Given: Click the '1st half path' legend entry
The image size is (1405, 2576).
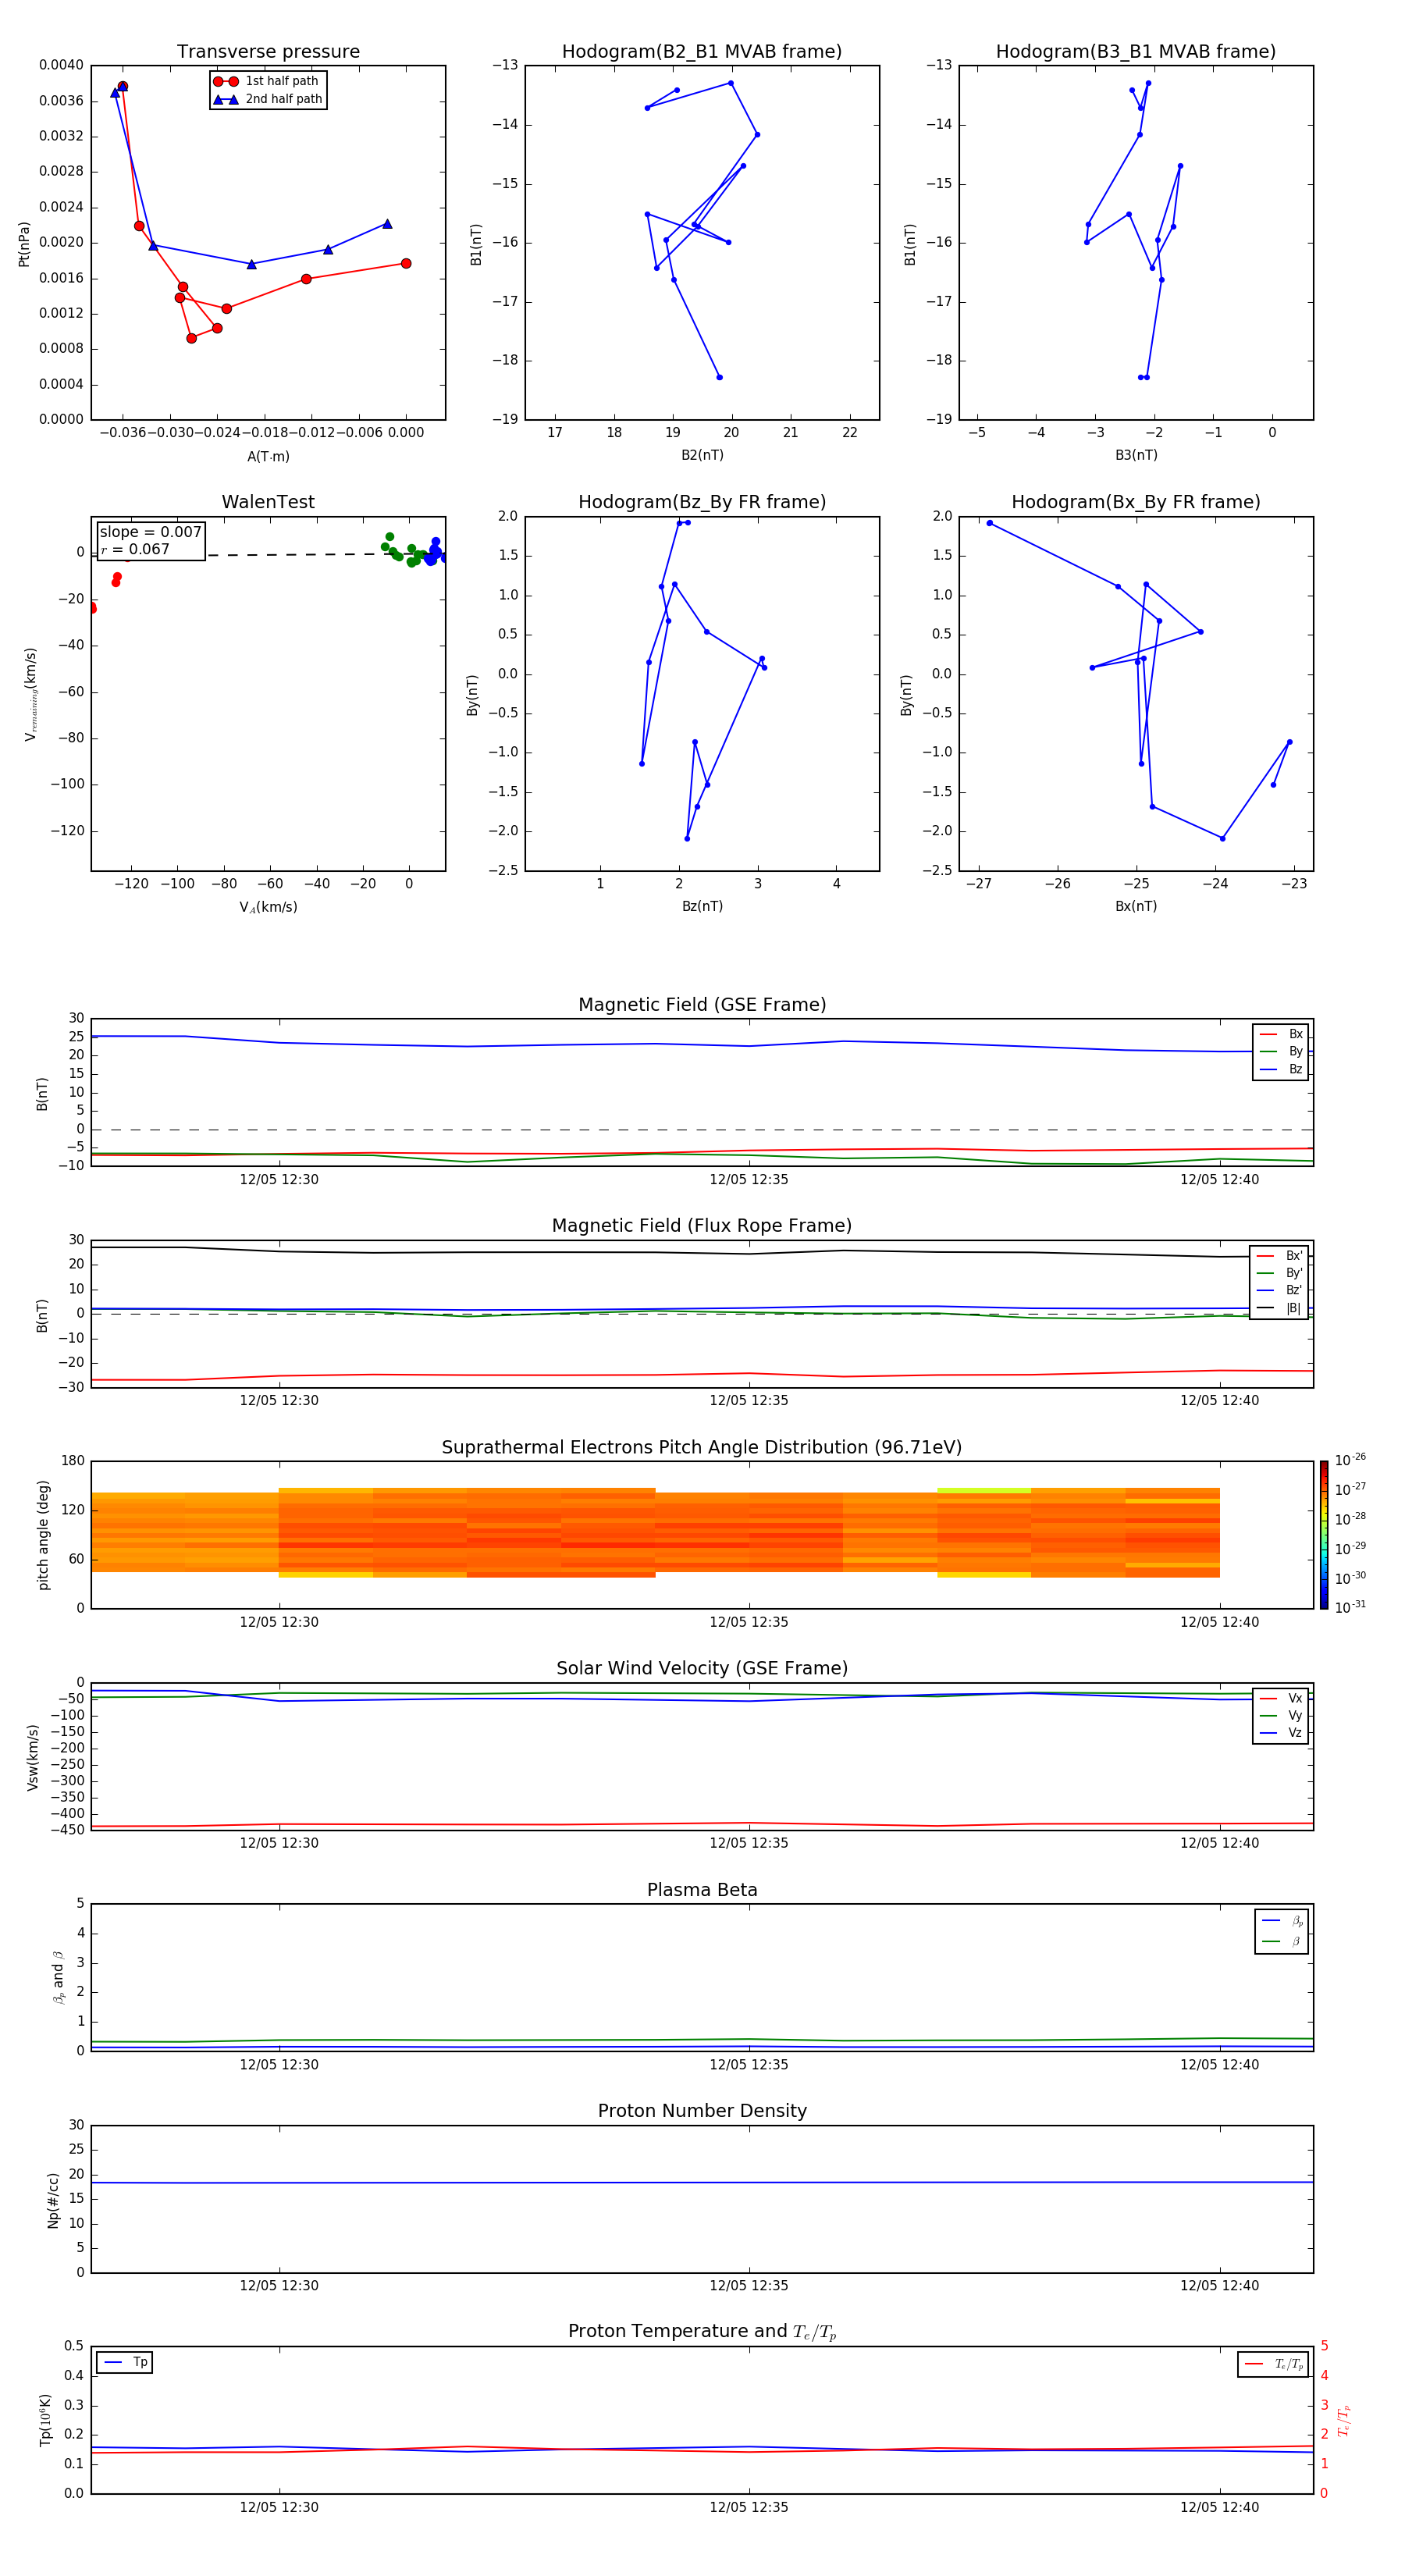Looking at the screenshot, I should point(266,81).
